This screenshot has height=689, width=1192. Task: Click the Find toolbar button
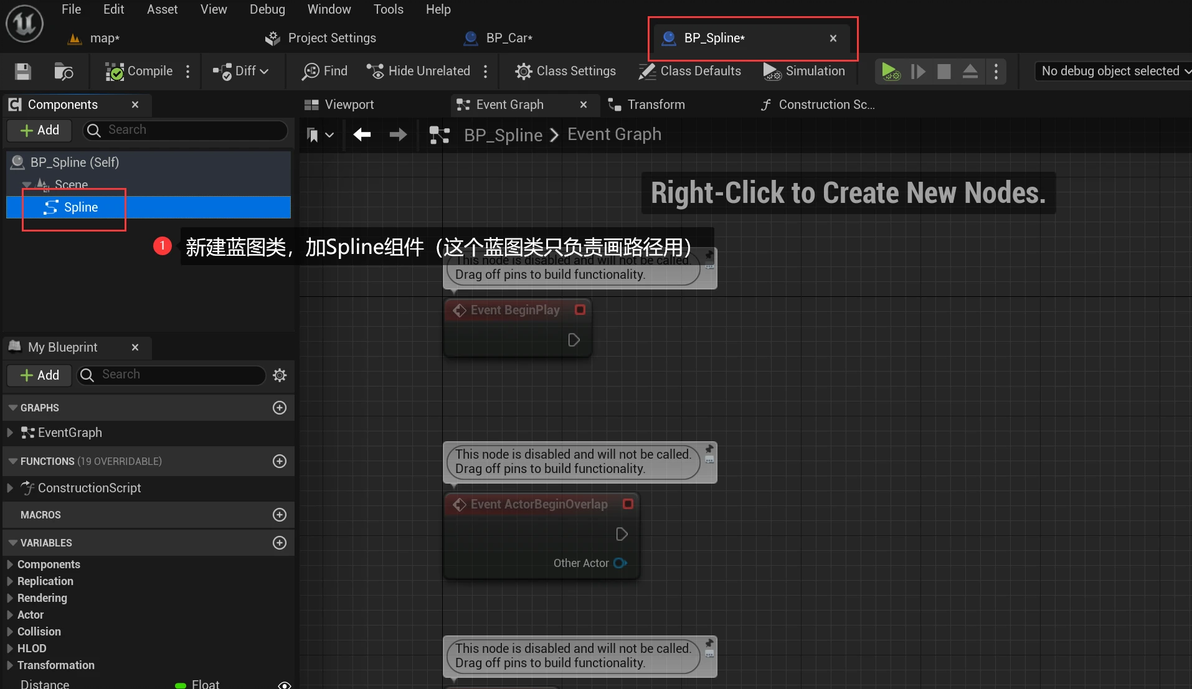click(x=325, y=71)
